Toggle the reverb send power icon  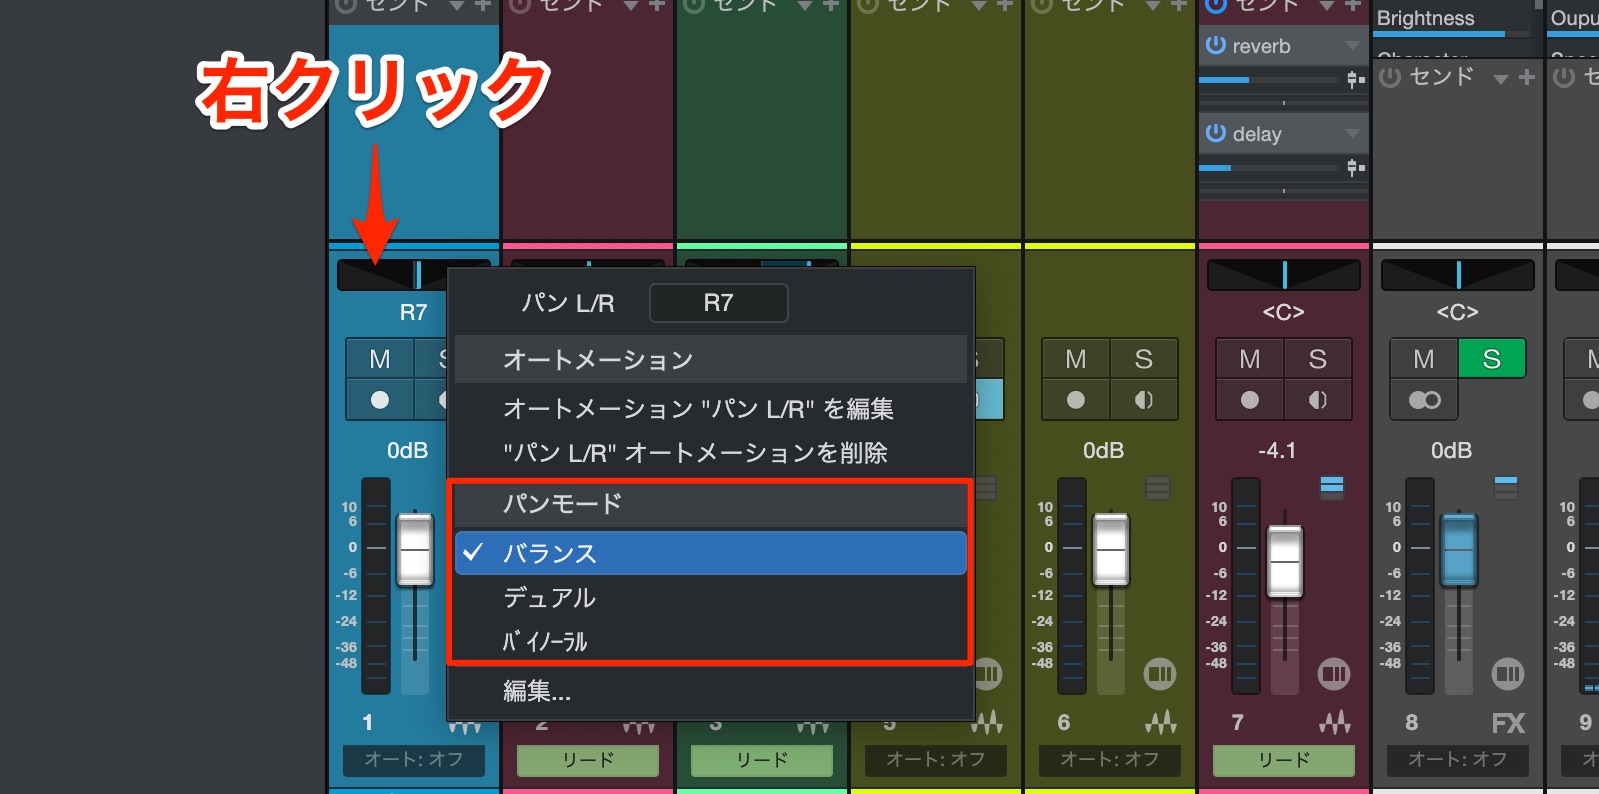[1216, 45]
